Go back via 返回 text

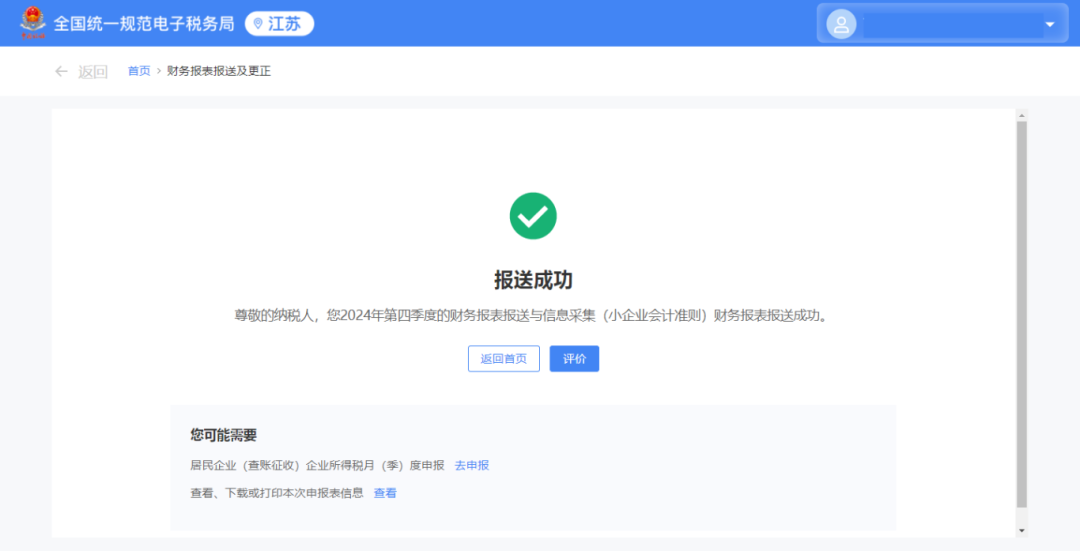tap(92, 72)
